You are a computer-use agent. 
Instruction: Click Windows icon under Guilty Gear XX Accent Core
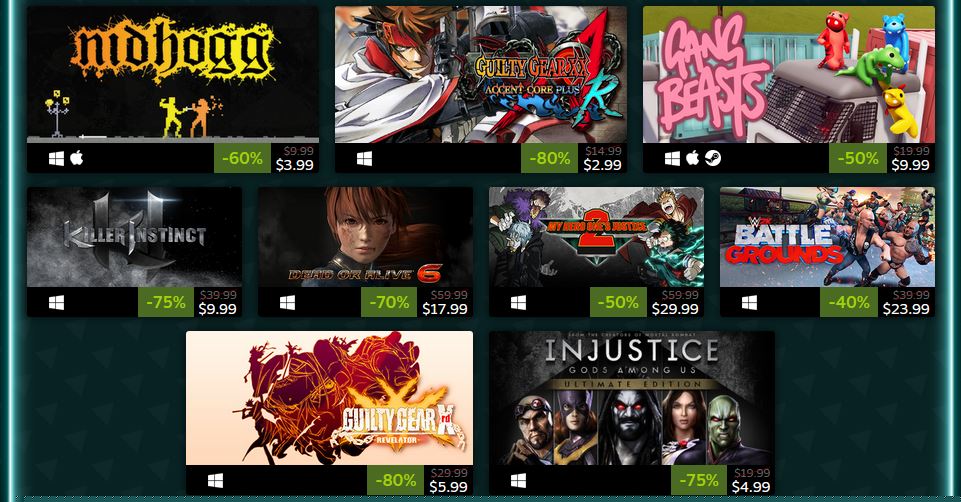[x=365, y=159]
